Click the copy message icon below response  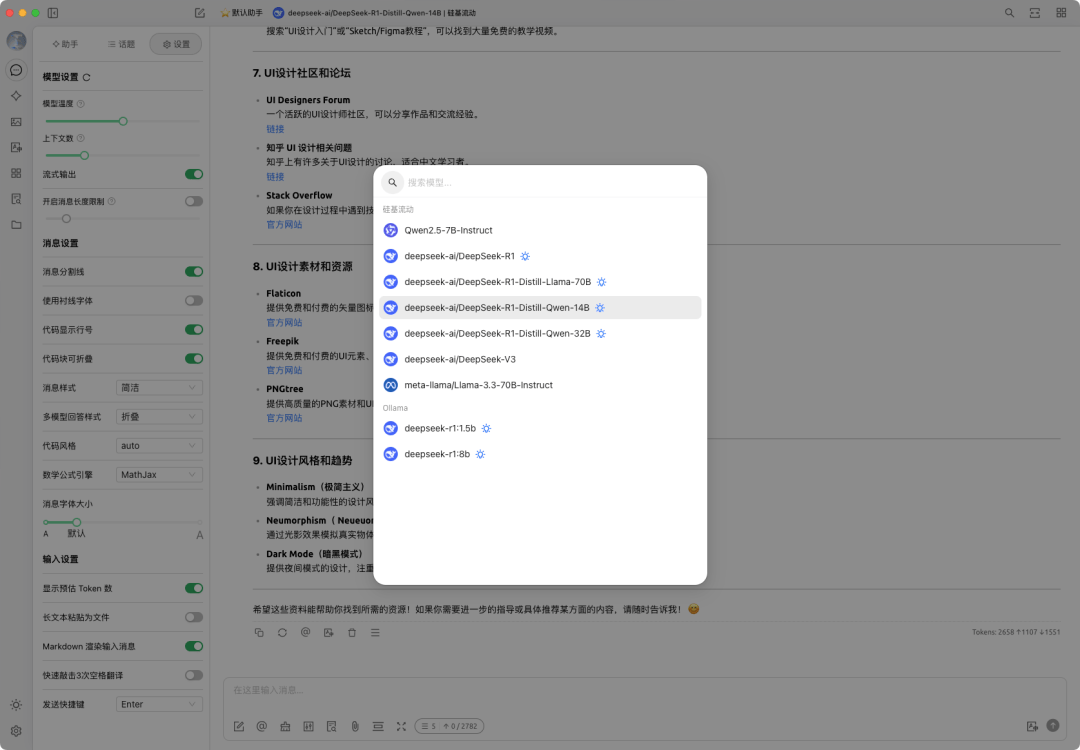pyautogui.click(x=259, y=632)
